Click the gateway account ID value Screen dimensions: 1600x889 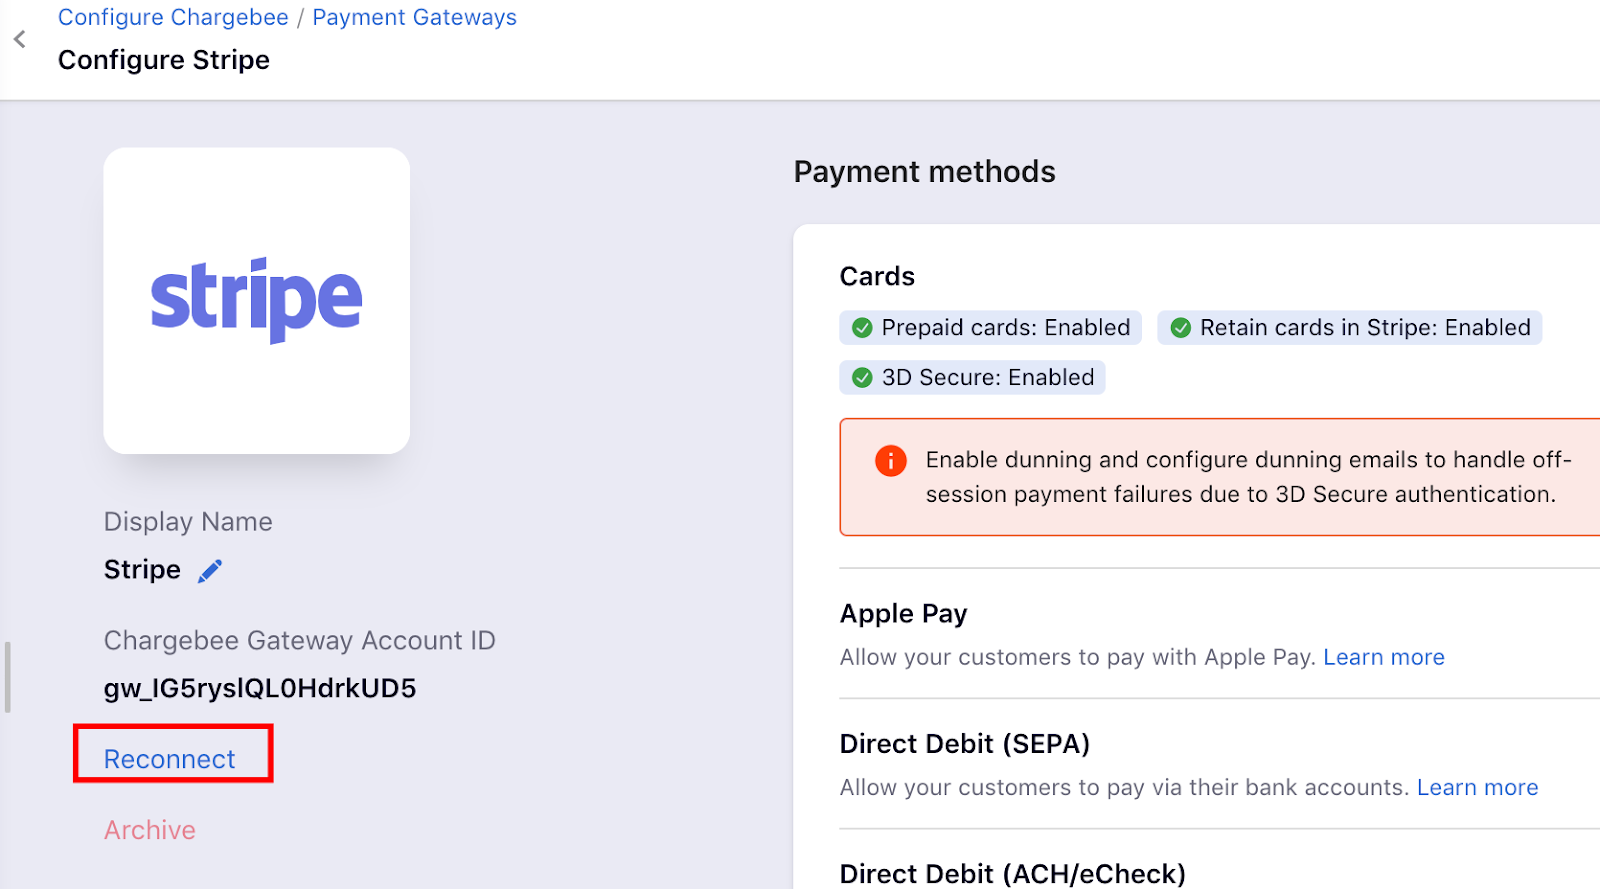pos(260,689)
